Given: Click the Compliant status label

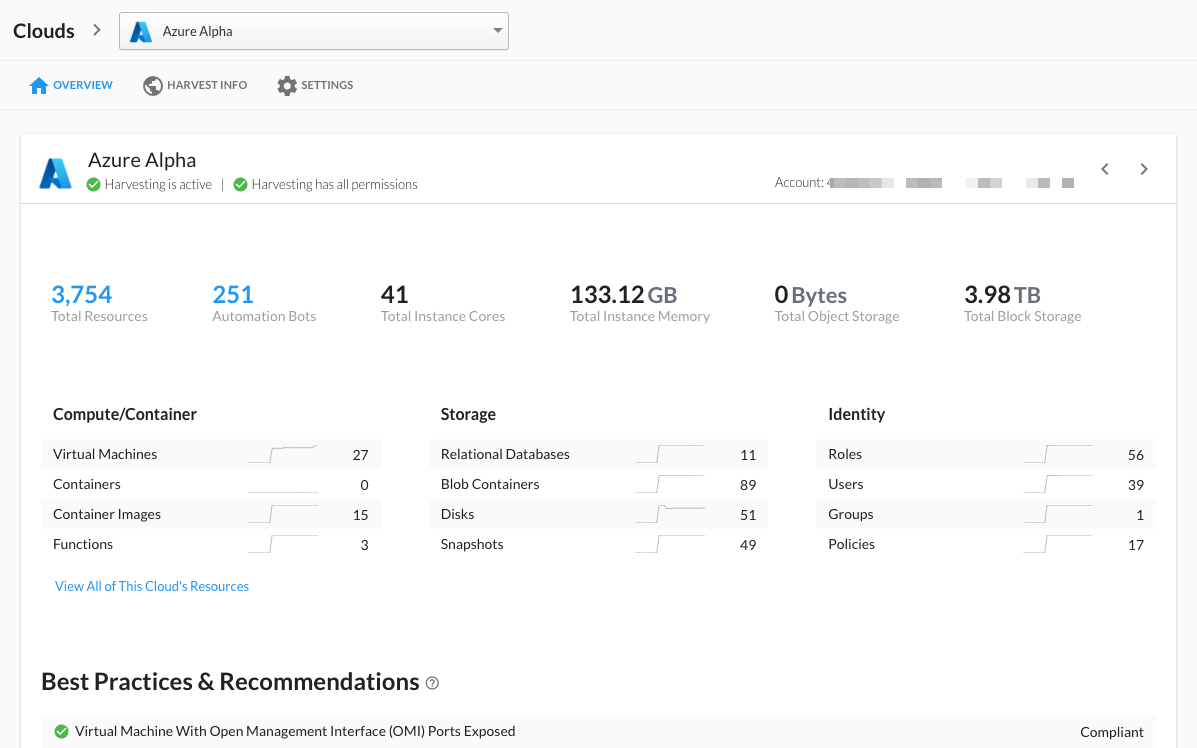Looking at the screenshot, I should point(1112,732).
